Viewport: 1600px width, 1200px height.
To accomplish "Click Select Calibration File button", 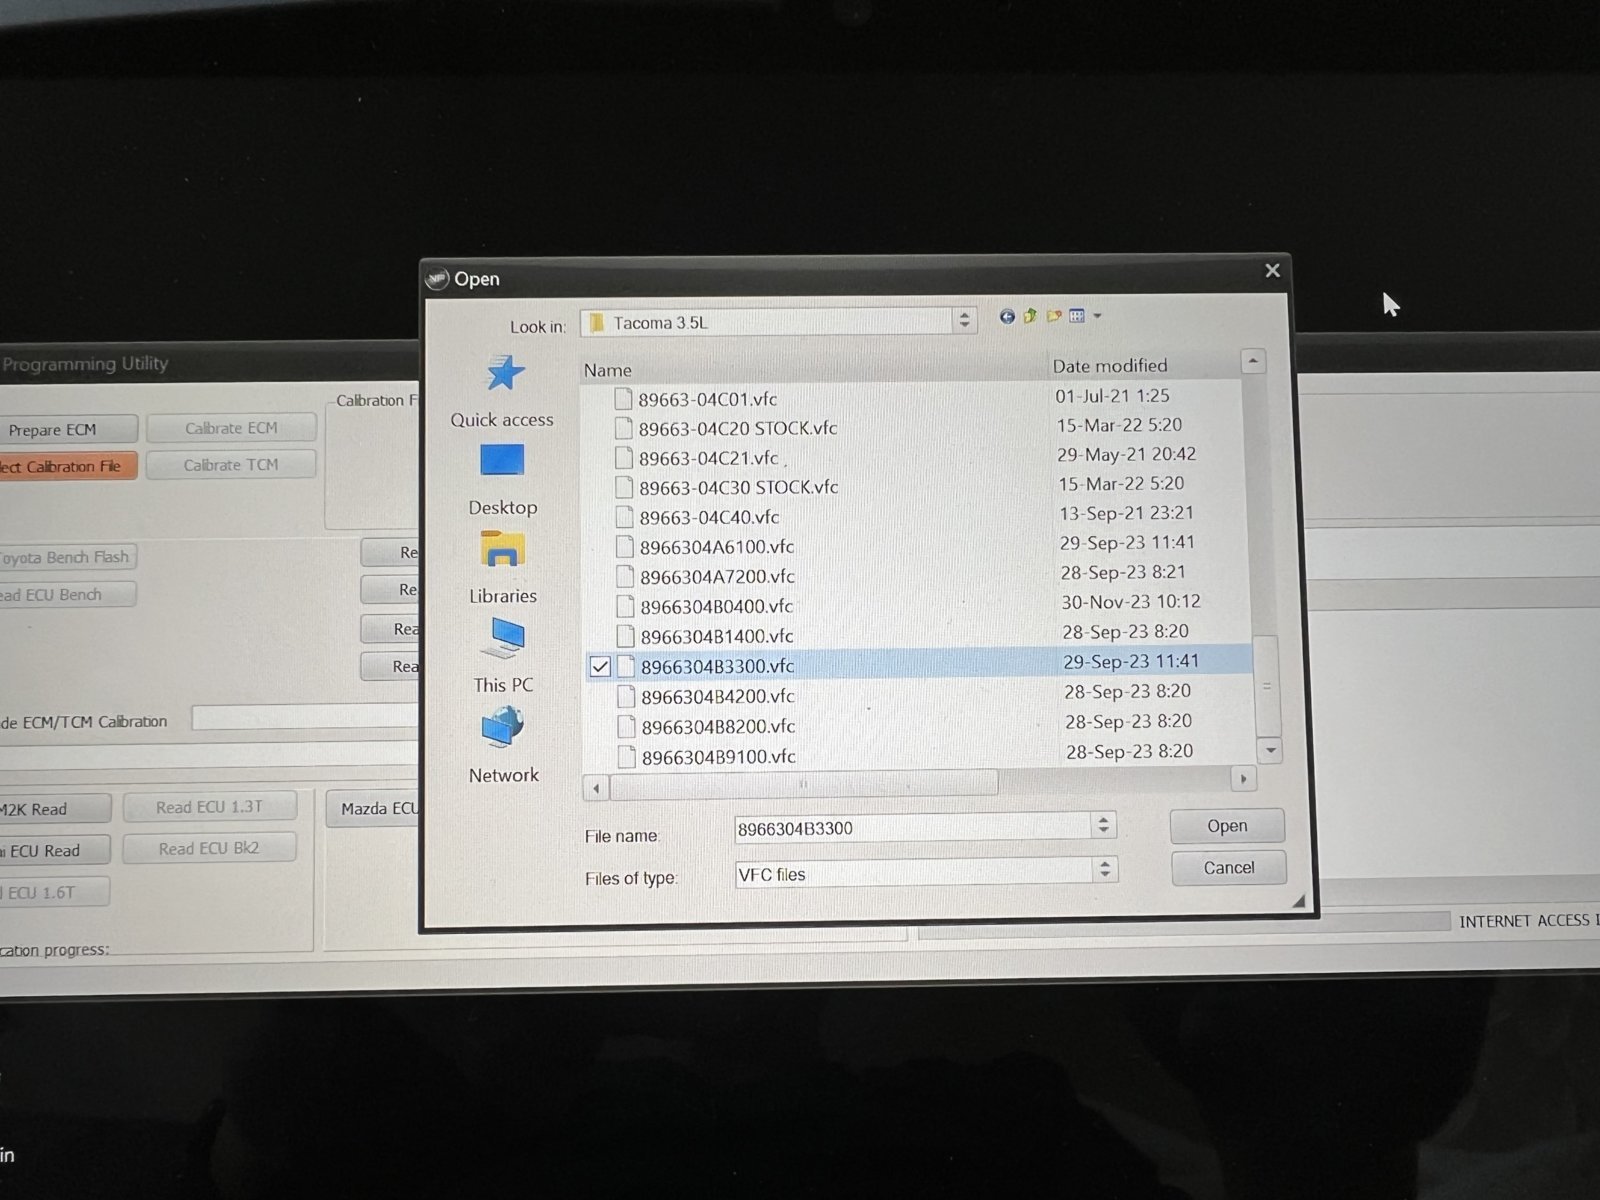I will point(68,466).
